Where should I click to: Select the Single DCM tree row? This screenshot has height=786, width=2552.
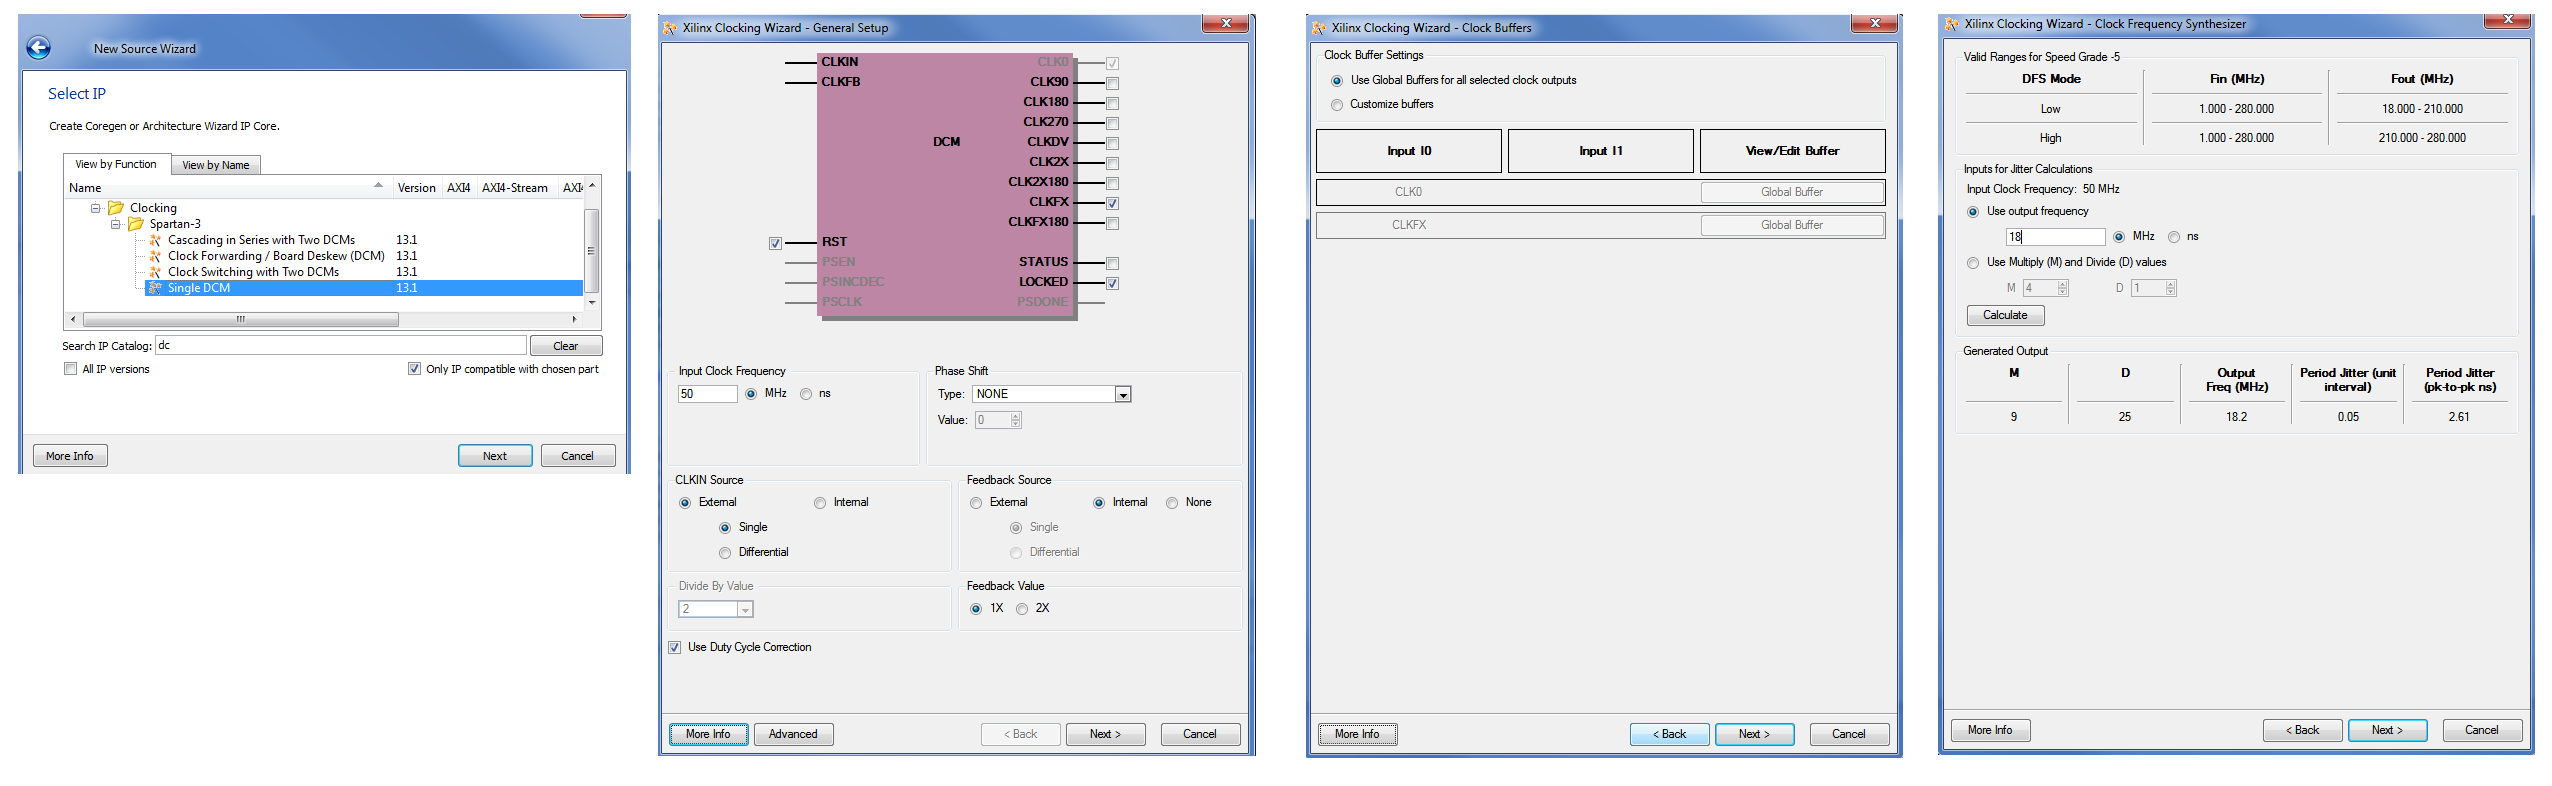(364, 288)
